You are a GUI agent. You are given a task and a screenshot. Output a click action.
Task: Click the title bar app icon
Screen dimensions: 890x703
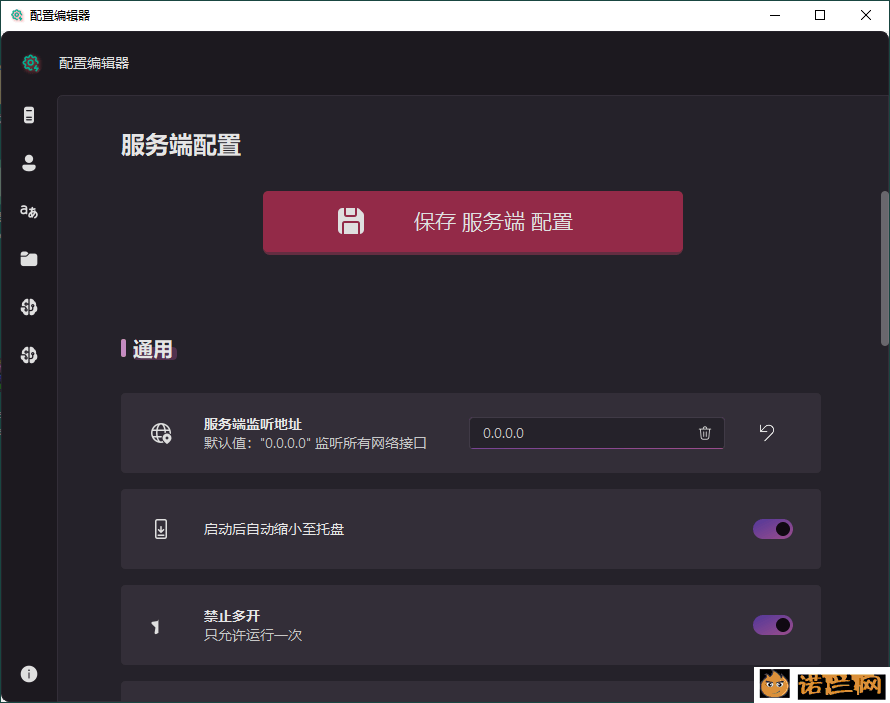pyautogui.click(x=17, y=15)
